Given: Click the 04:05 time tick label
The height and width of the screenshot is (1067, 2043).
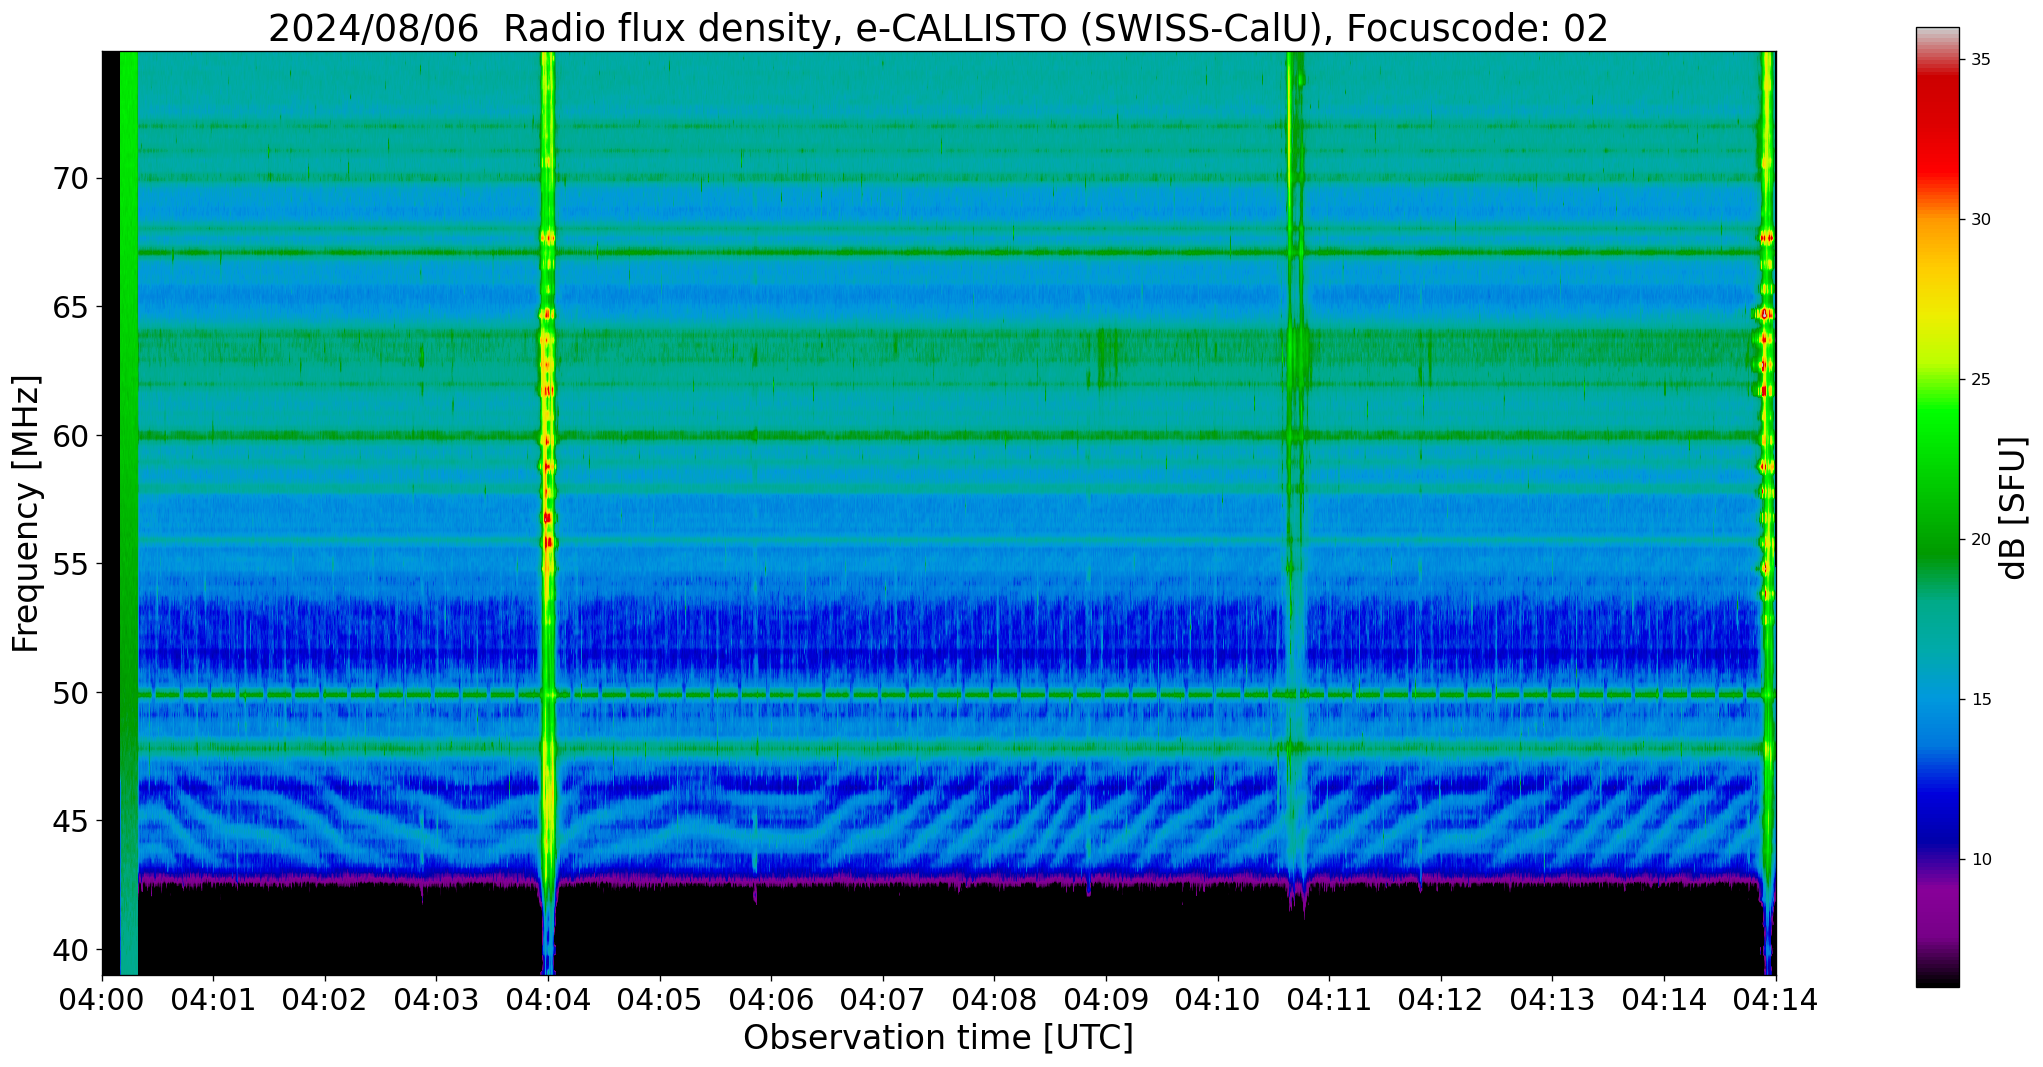Looking at the screenshot, I should tap(660, 999).
